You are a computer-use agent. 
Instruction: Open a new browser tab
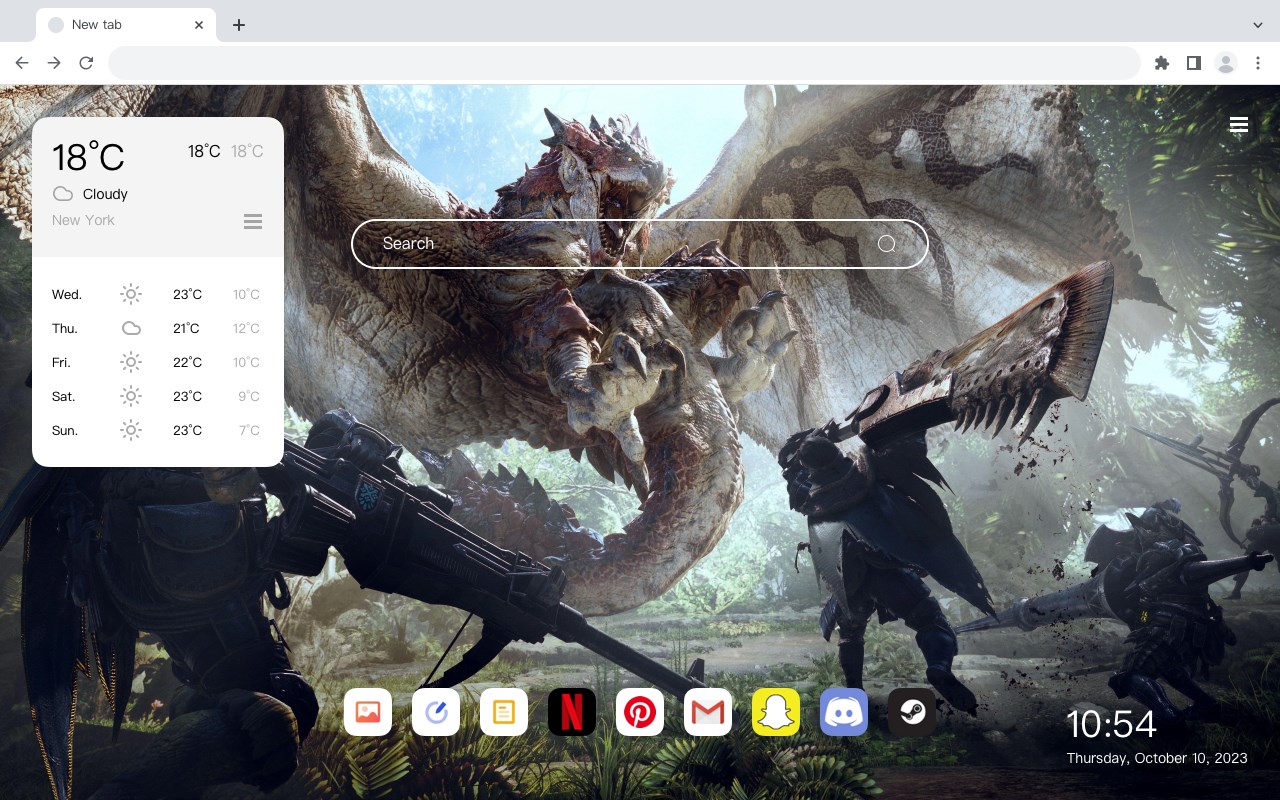tap(238, 25)
